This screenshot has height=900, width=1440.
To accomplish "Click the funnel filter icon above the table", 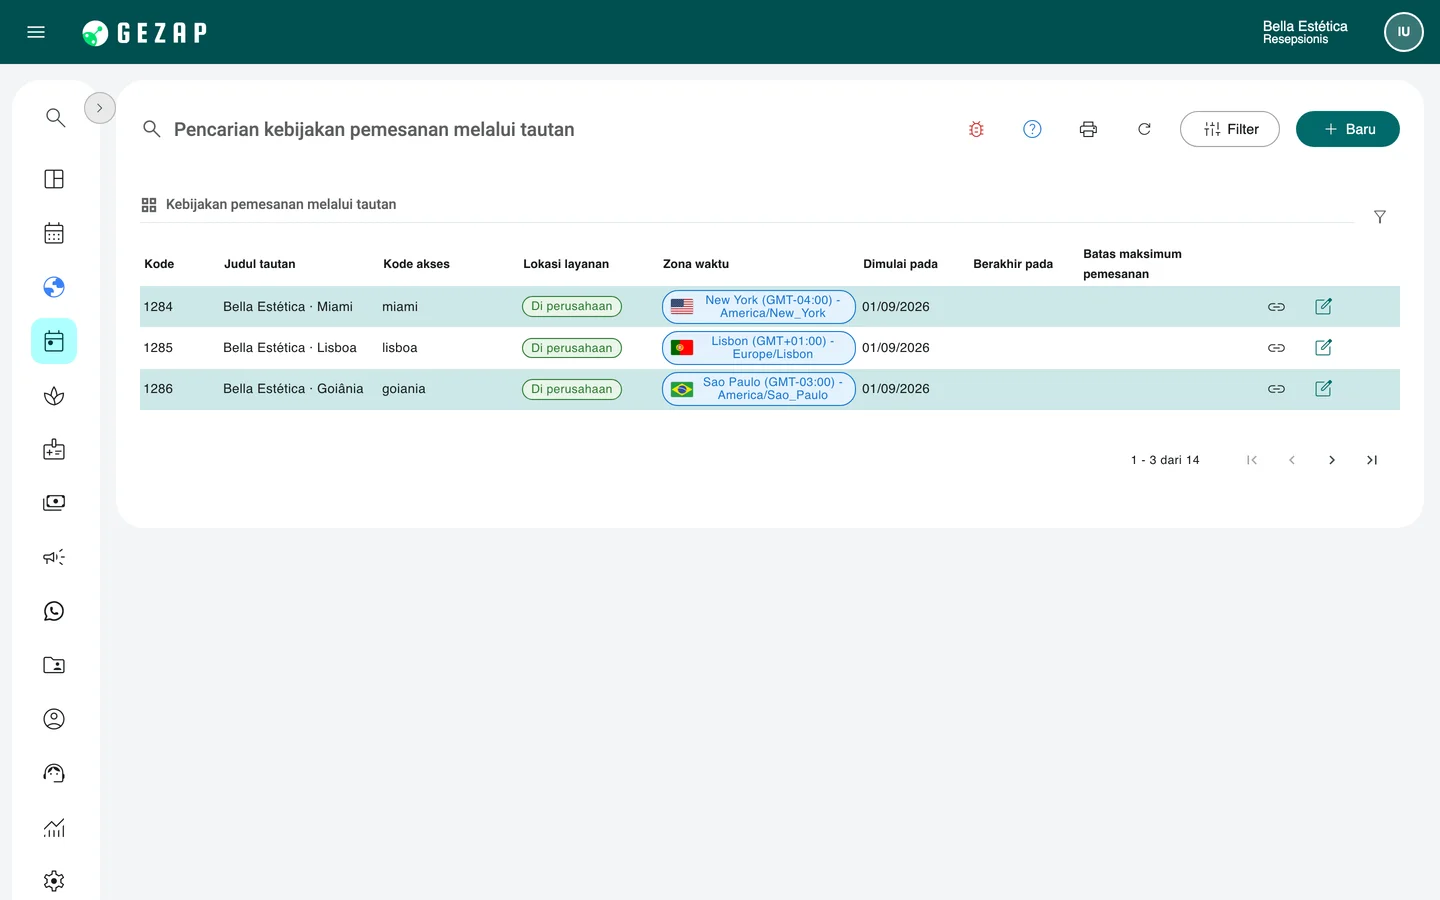I will (1380, 217).
